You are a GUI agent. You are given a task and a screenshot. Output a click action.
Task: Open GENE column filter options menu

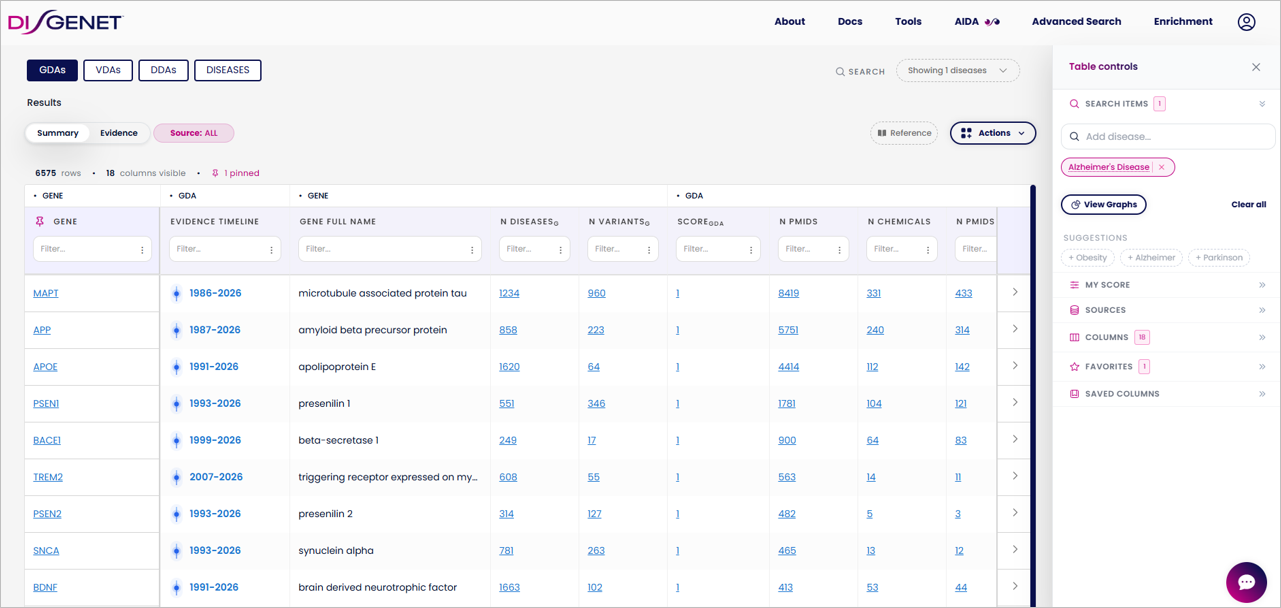142,250
